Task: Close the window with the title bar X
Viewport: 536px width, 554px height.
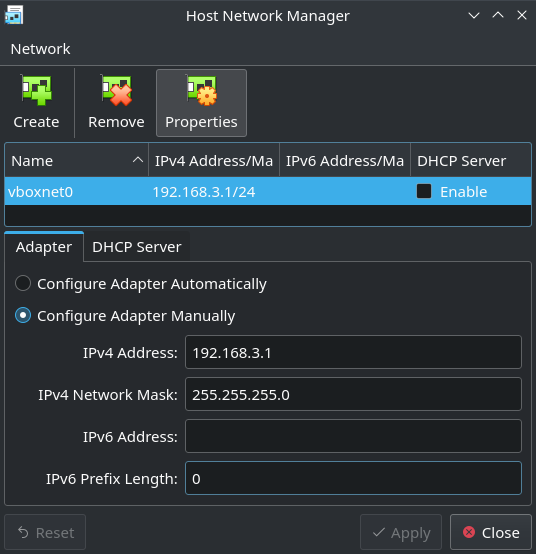Action: (x=522, y=15)
